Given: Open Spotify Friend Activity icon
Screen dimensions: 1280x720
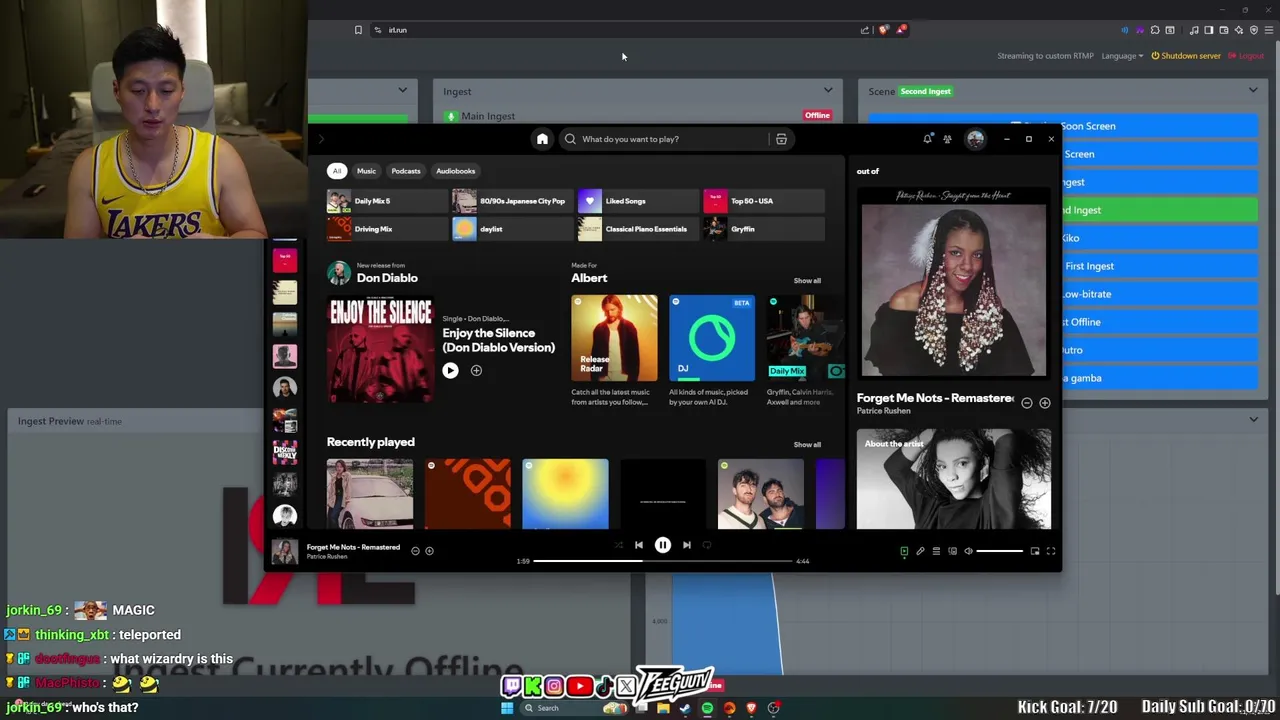Looking at the screenshot, I should coord(947,139).
